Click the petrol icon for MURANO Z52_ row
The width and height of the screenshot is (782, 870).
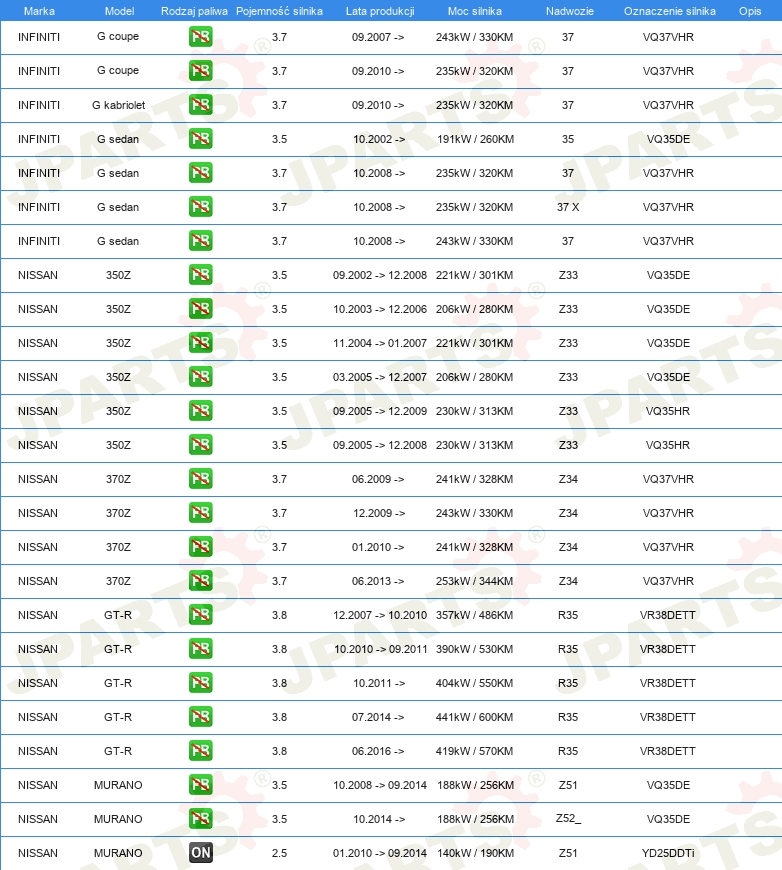tap(200, 819)
